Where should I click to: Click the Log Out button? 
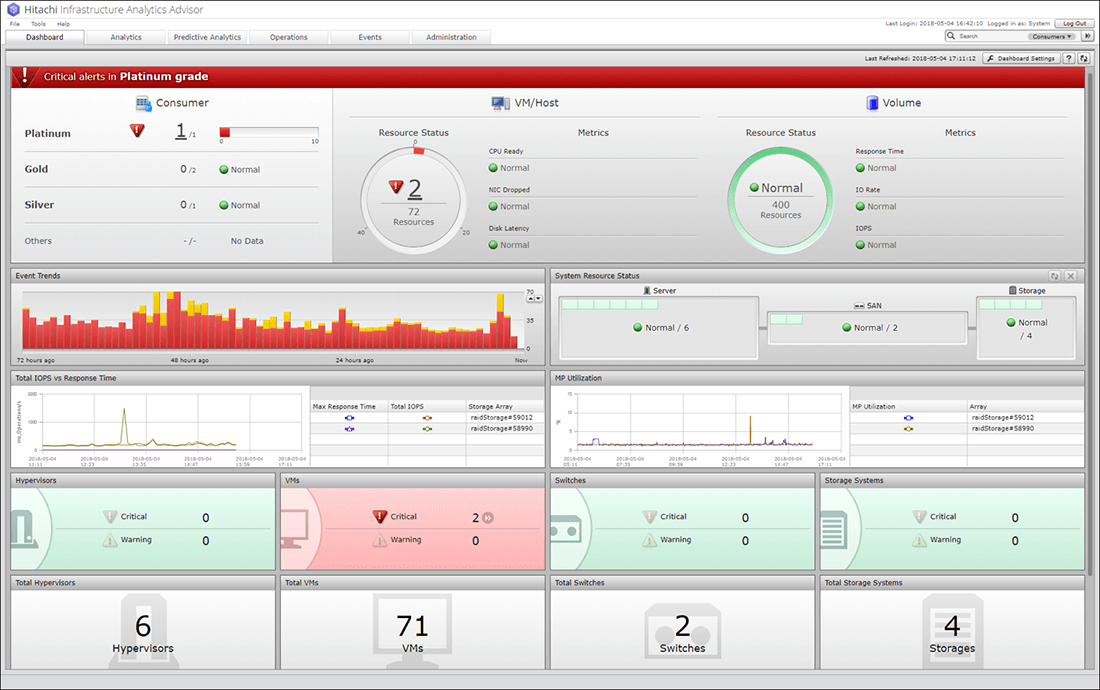(1073, 23)
